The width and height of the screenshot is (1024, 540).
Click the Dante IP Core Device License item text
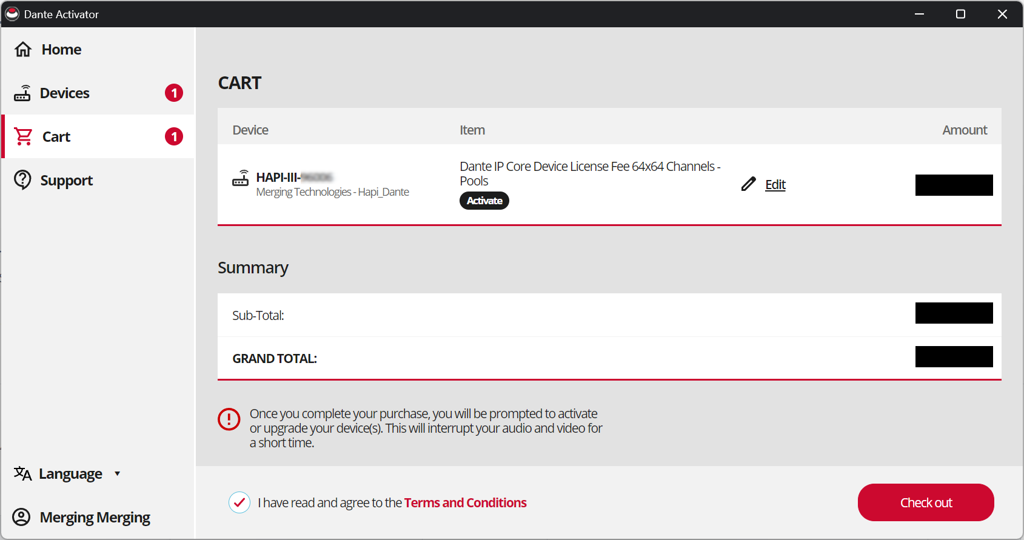point(590,174)
